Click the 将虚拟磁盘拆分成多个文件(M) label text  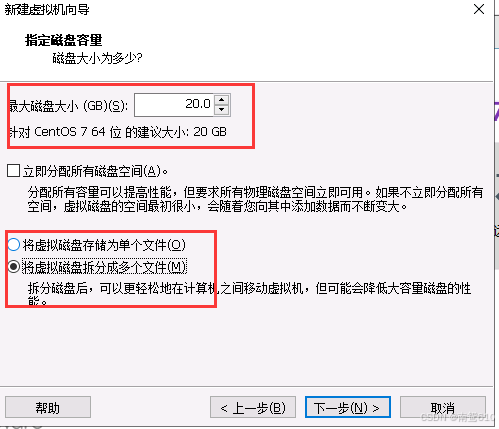coord(104,267)
